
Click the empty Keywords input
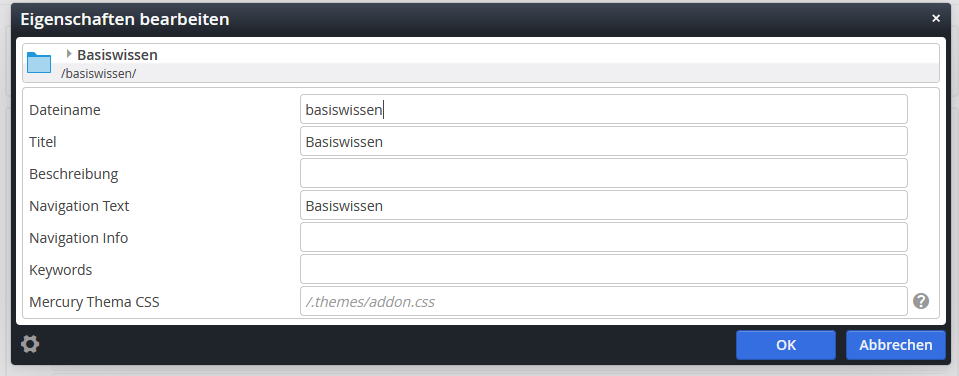[604, 269]
